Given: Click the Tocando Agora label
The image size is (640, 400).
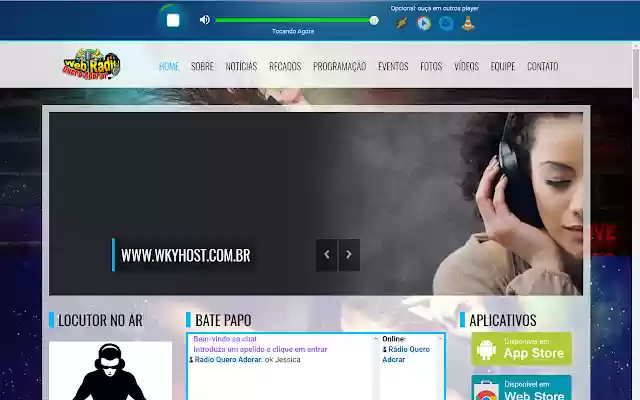Looking at the screenshot, I should tap(293, 31).
